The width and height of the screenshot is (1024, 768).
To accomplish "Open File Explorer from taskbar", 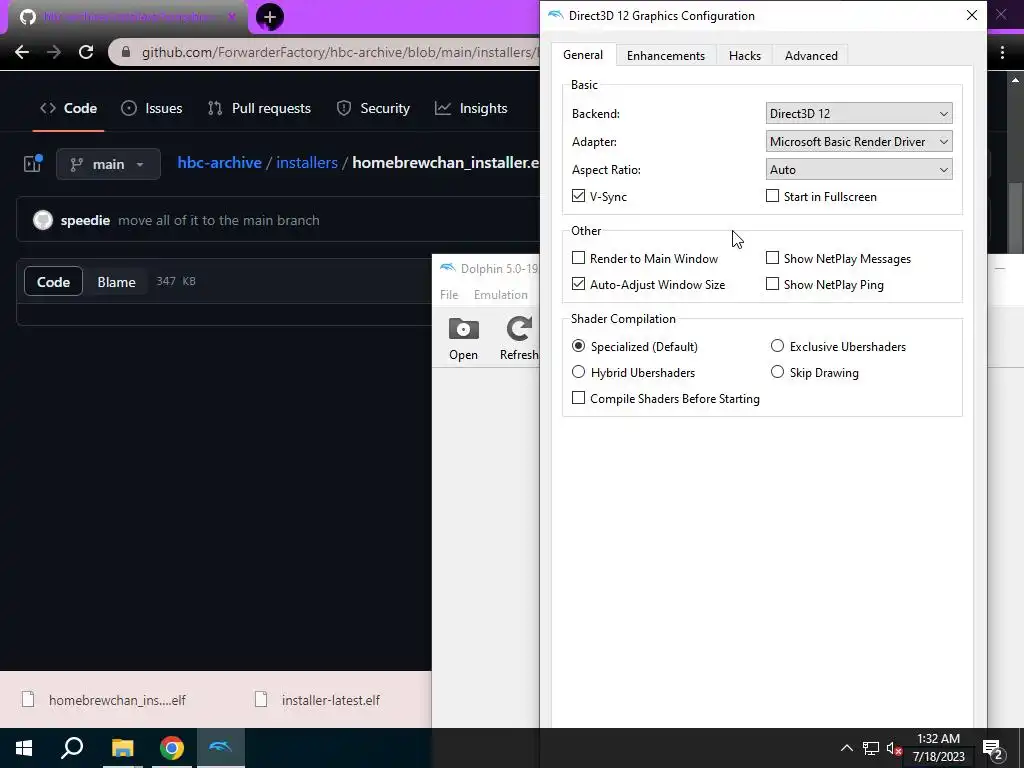I will 122,748.
